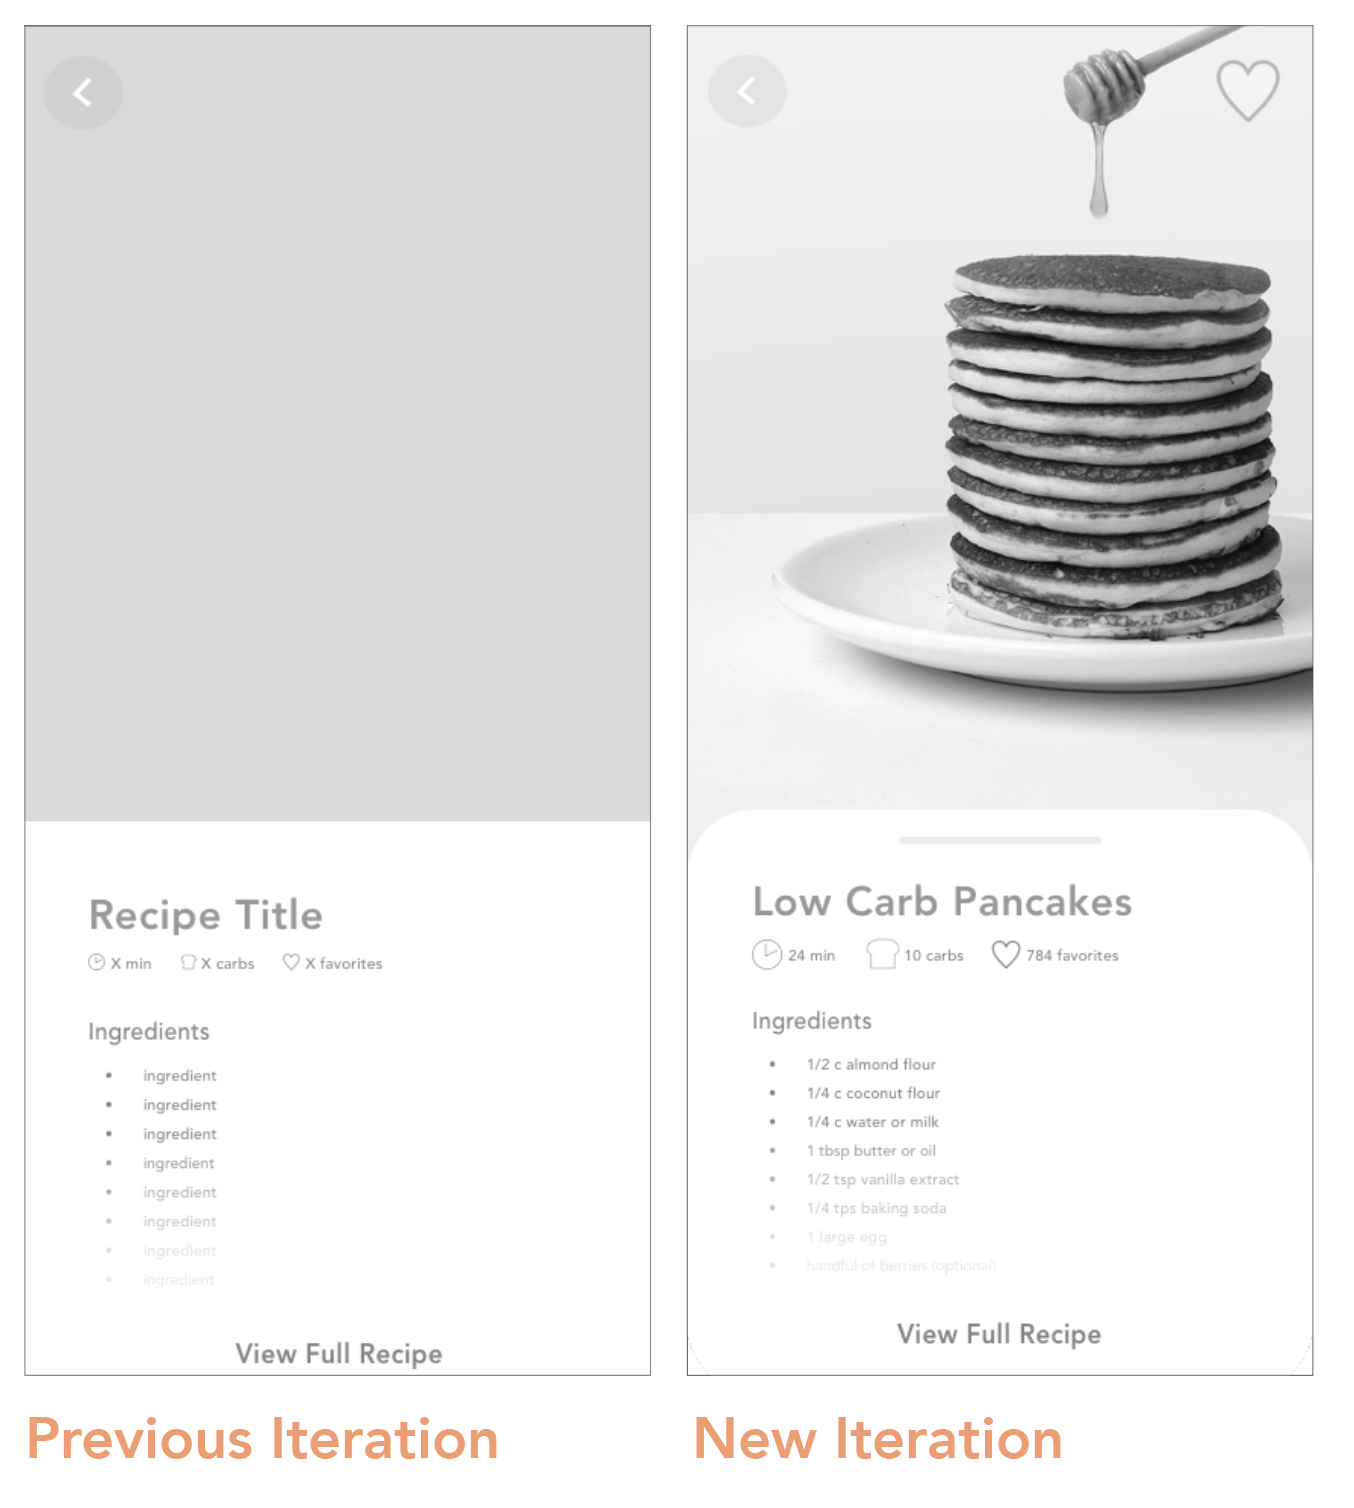1354x1508 pixels.
Task: Click the Recipe Title heading
Action: point(206,916)
